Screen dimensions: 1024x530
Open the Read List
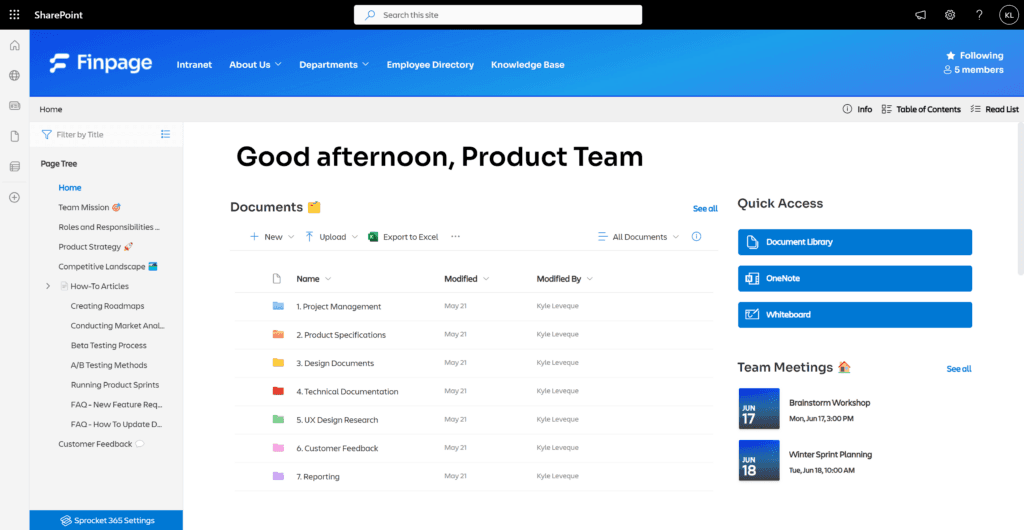(x=995, y=109)
